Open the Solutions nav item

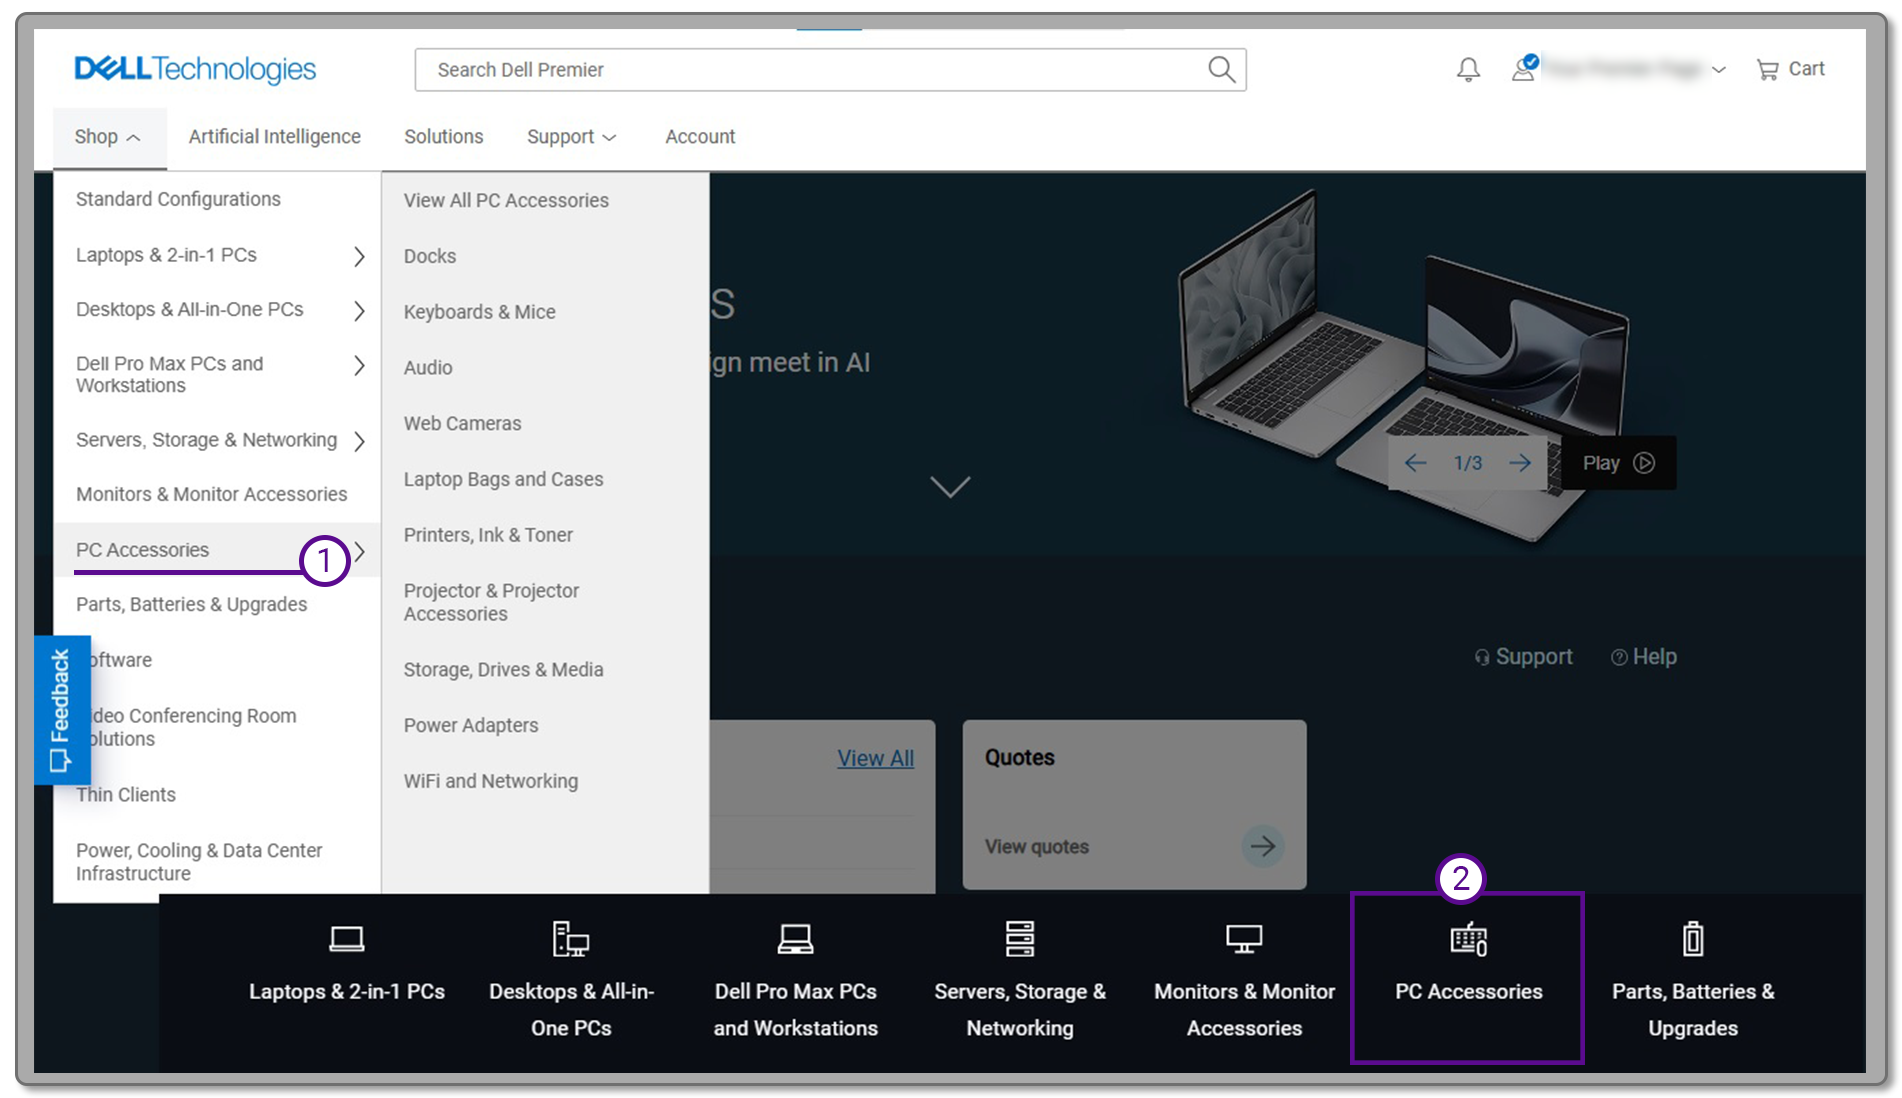tap(444, 137)
